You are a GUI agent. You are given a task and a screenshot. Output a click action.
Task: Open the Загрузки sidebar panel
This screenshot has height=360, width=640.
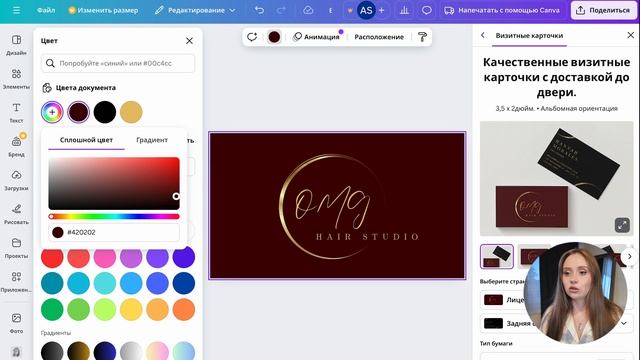coord(16,180)
